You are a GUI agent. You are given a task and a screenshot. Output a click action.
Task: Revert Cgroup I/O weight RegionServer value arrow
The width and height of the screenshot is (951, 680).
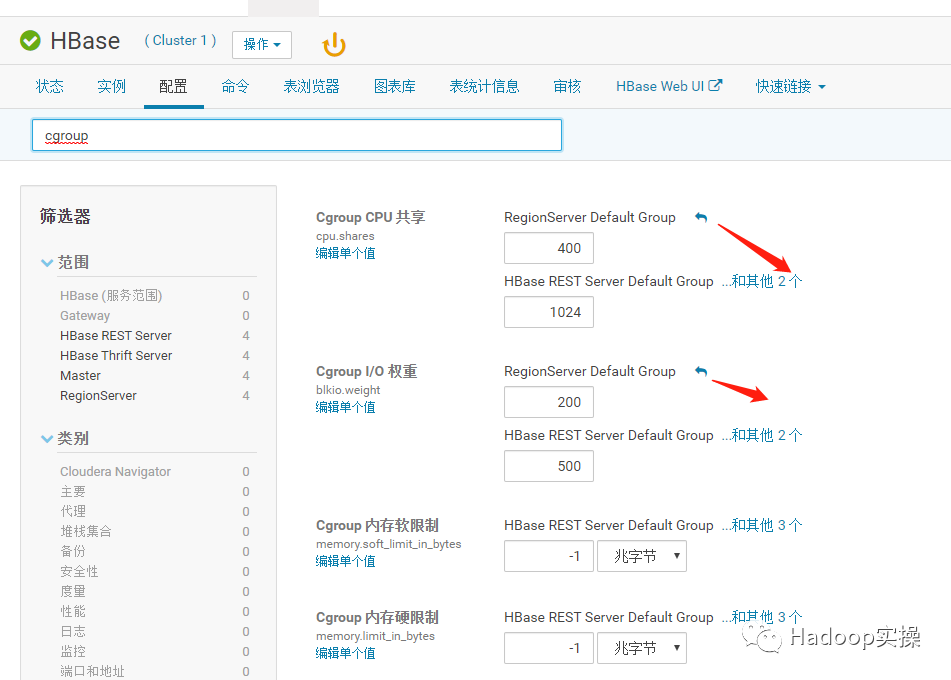pyautogui.click(x=701, y=371)
